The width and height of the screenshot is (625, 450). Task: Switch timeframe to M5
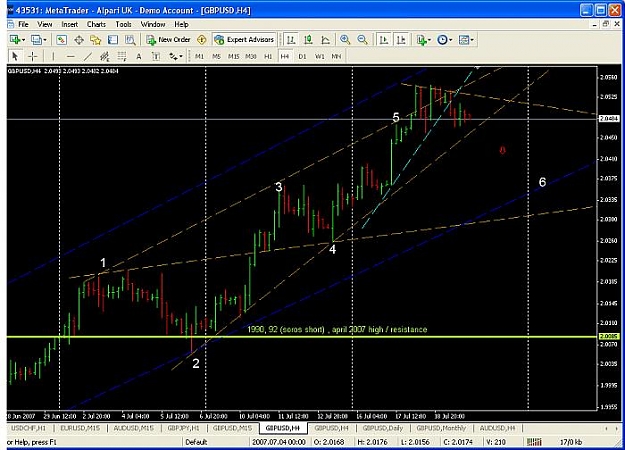(216, 56)
